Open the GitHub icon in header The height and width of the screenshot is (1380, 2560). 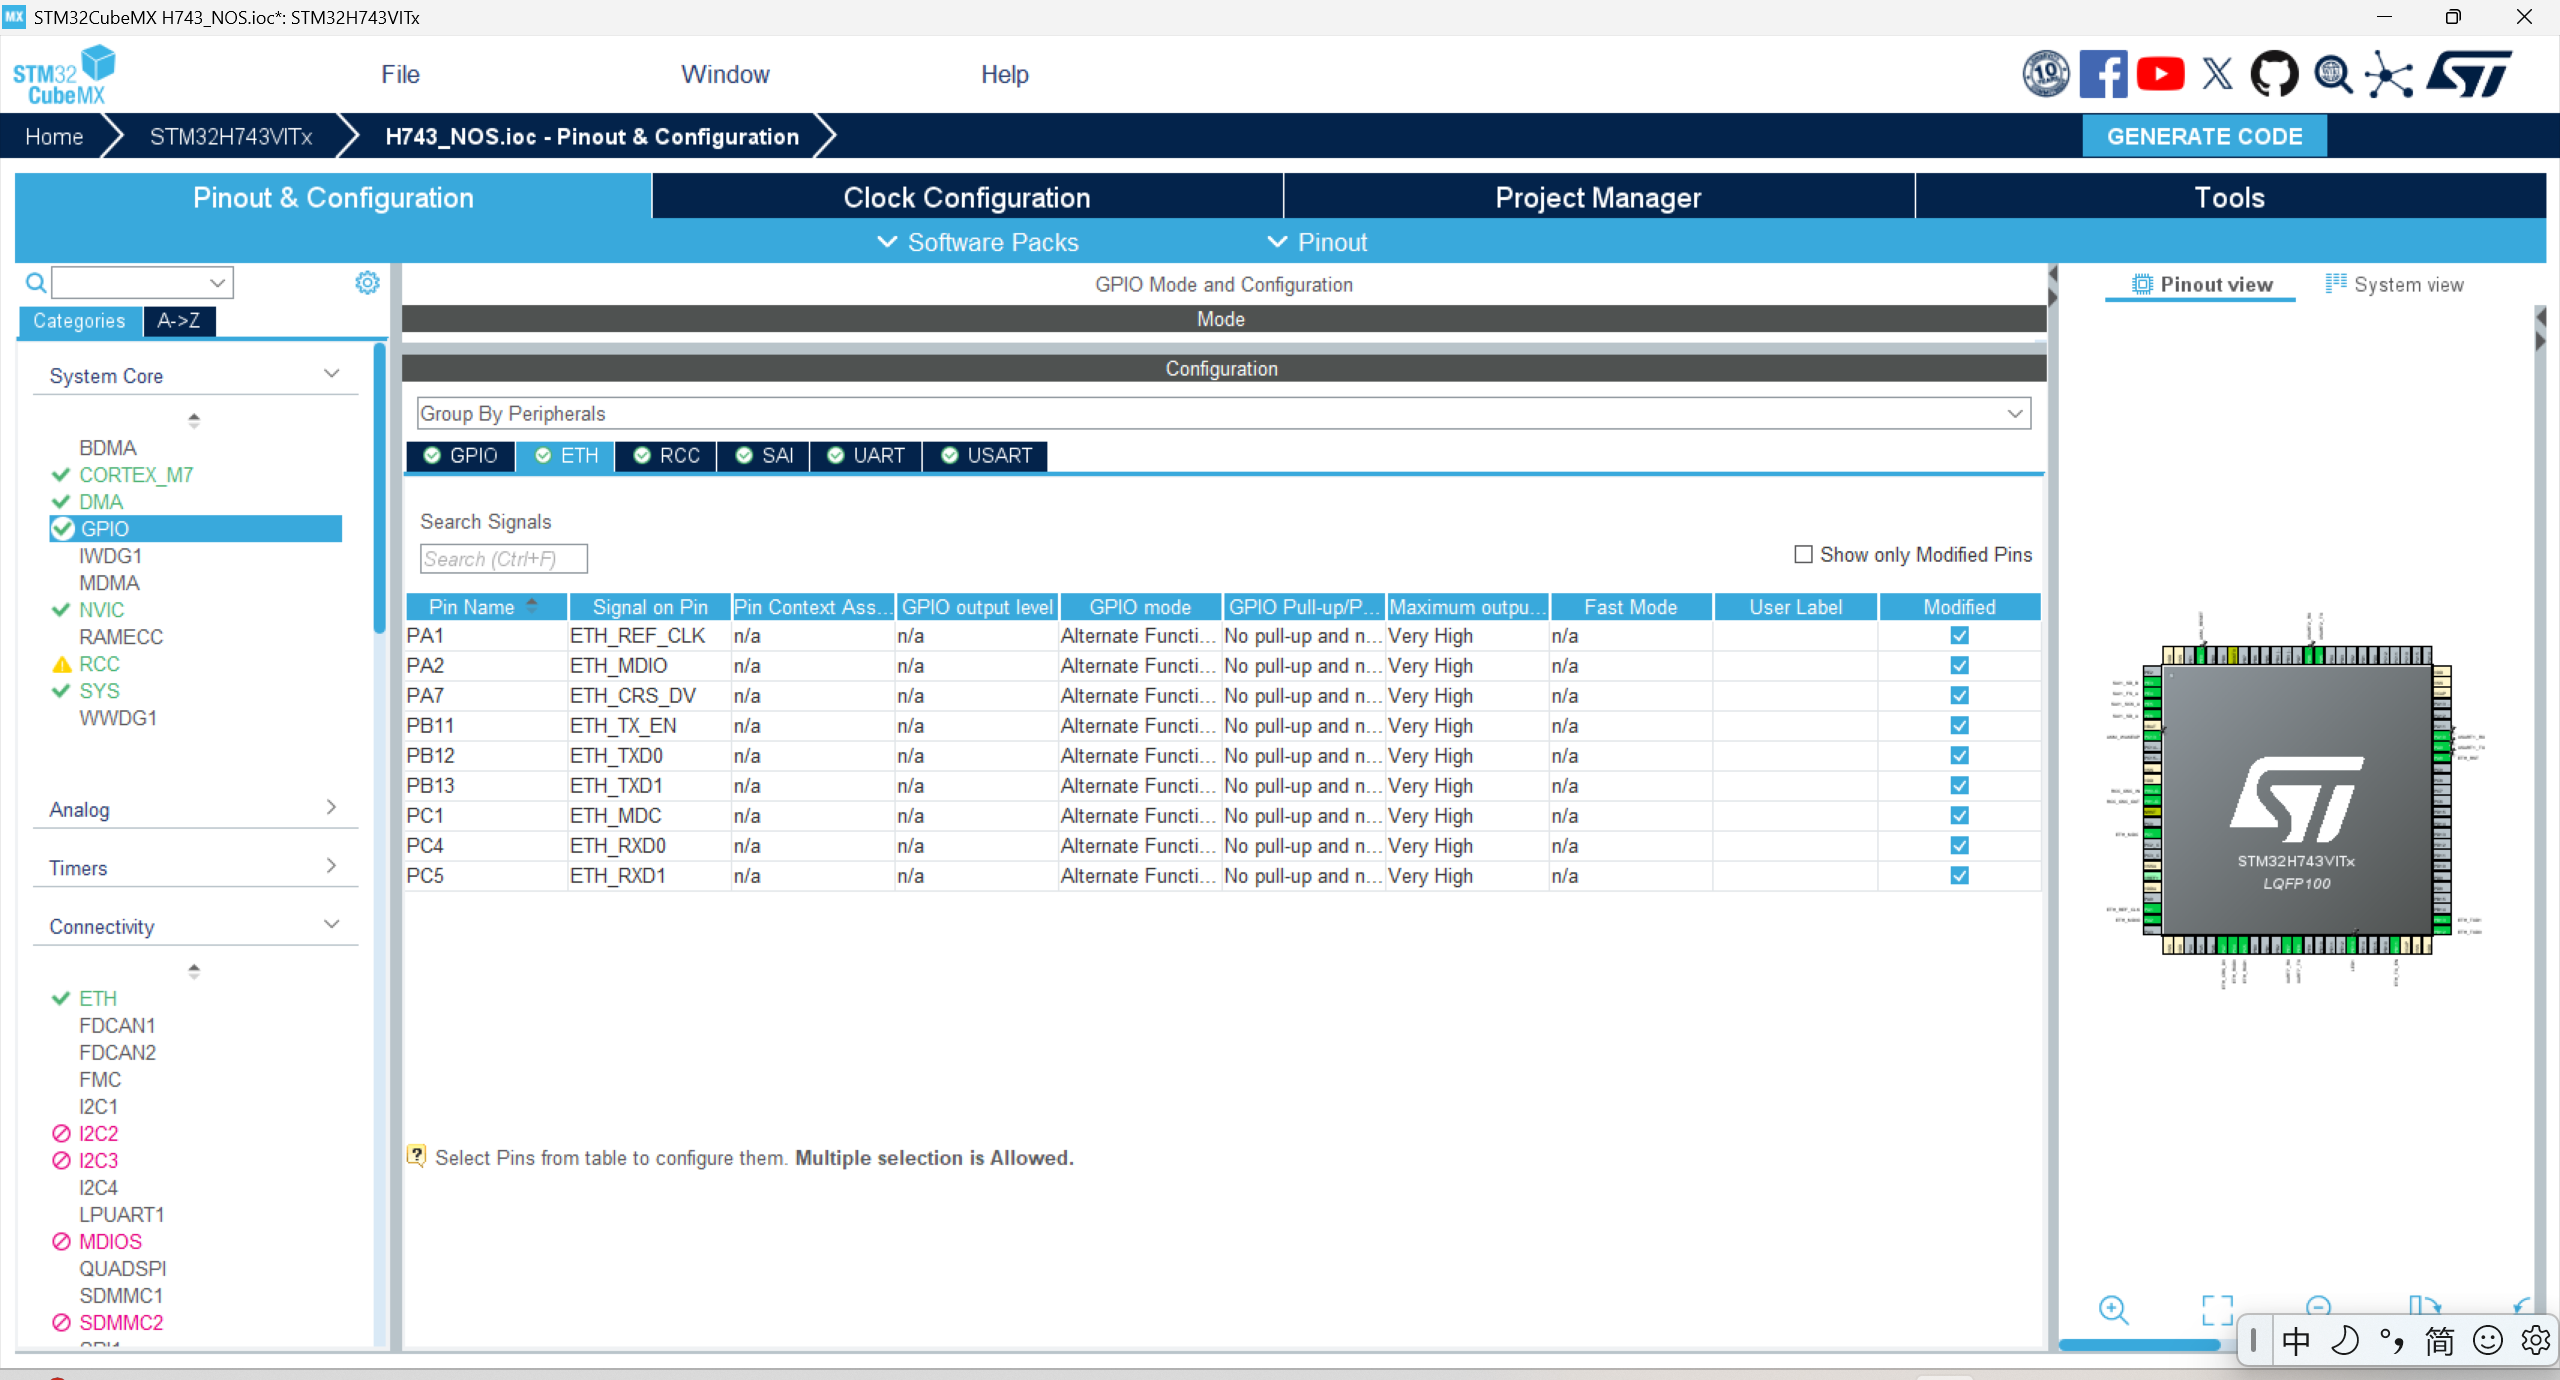coord(2274,74)
